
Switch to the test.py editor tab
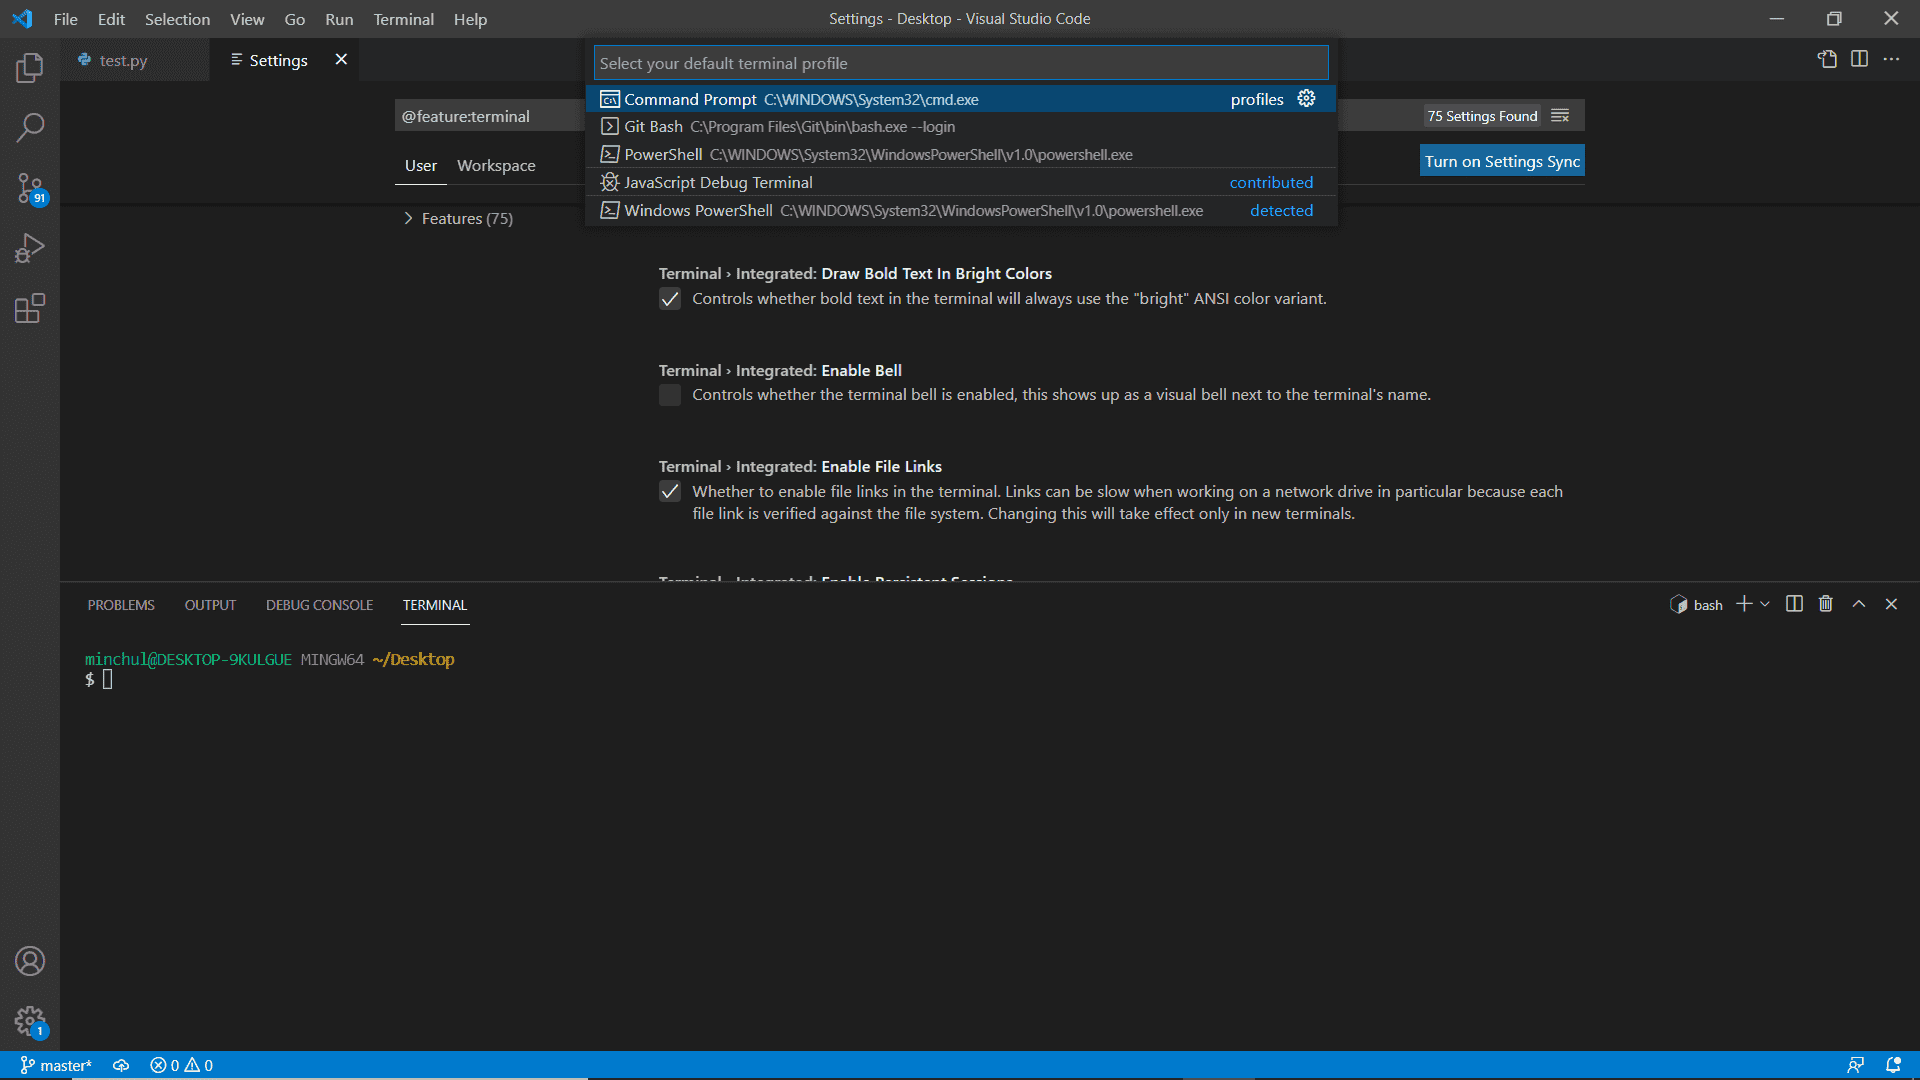(135, 60)
